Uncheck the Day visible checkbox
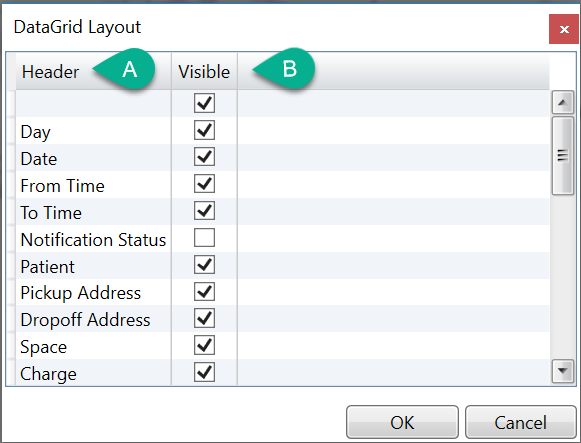The width and height of the screenshot is (581, 443). point(204,130)
